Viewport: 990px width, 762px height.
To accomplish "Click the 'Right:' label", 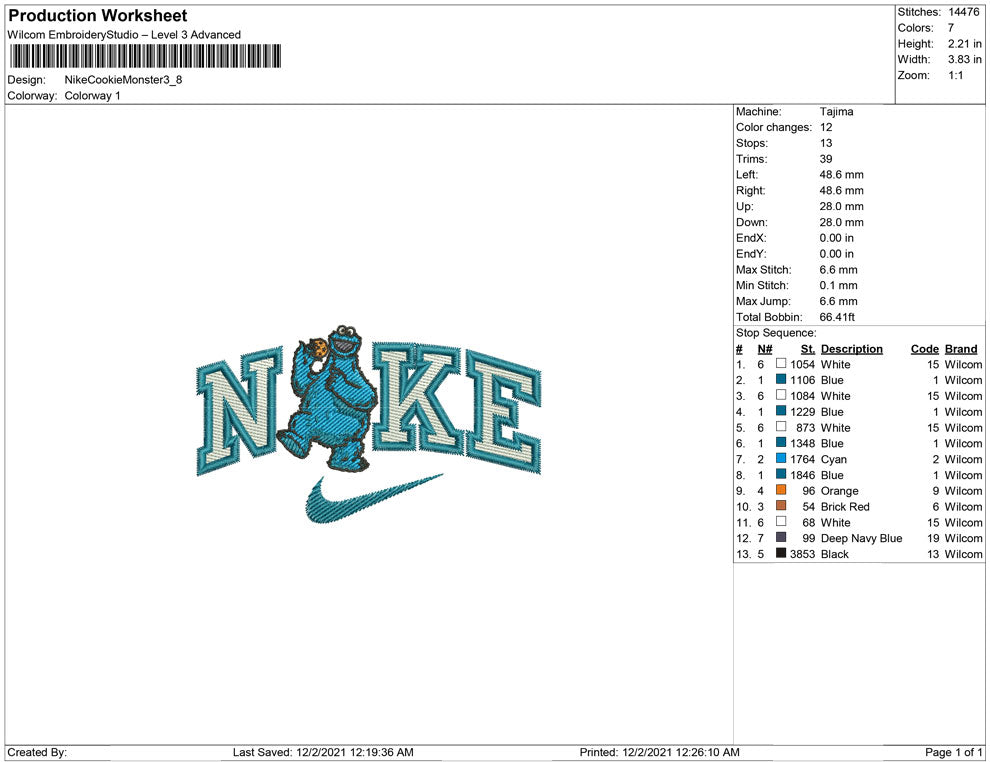I will tap(750, 190).
